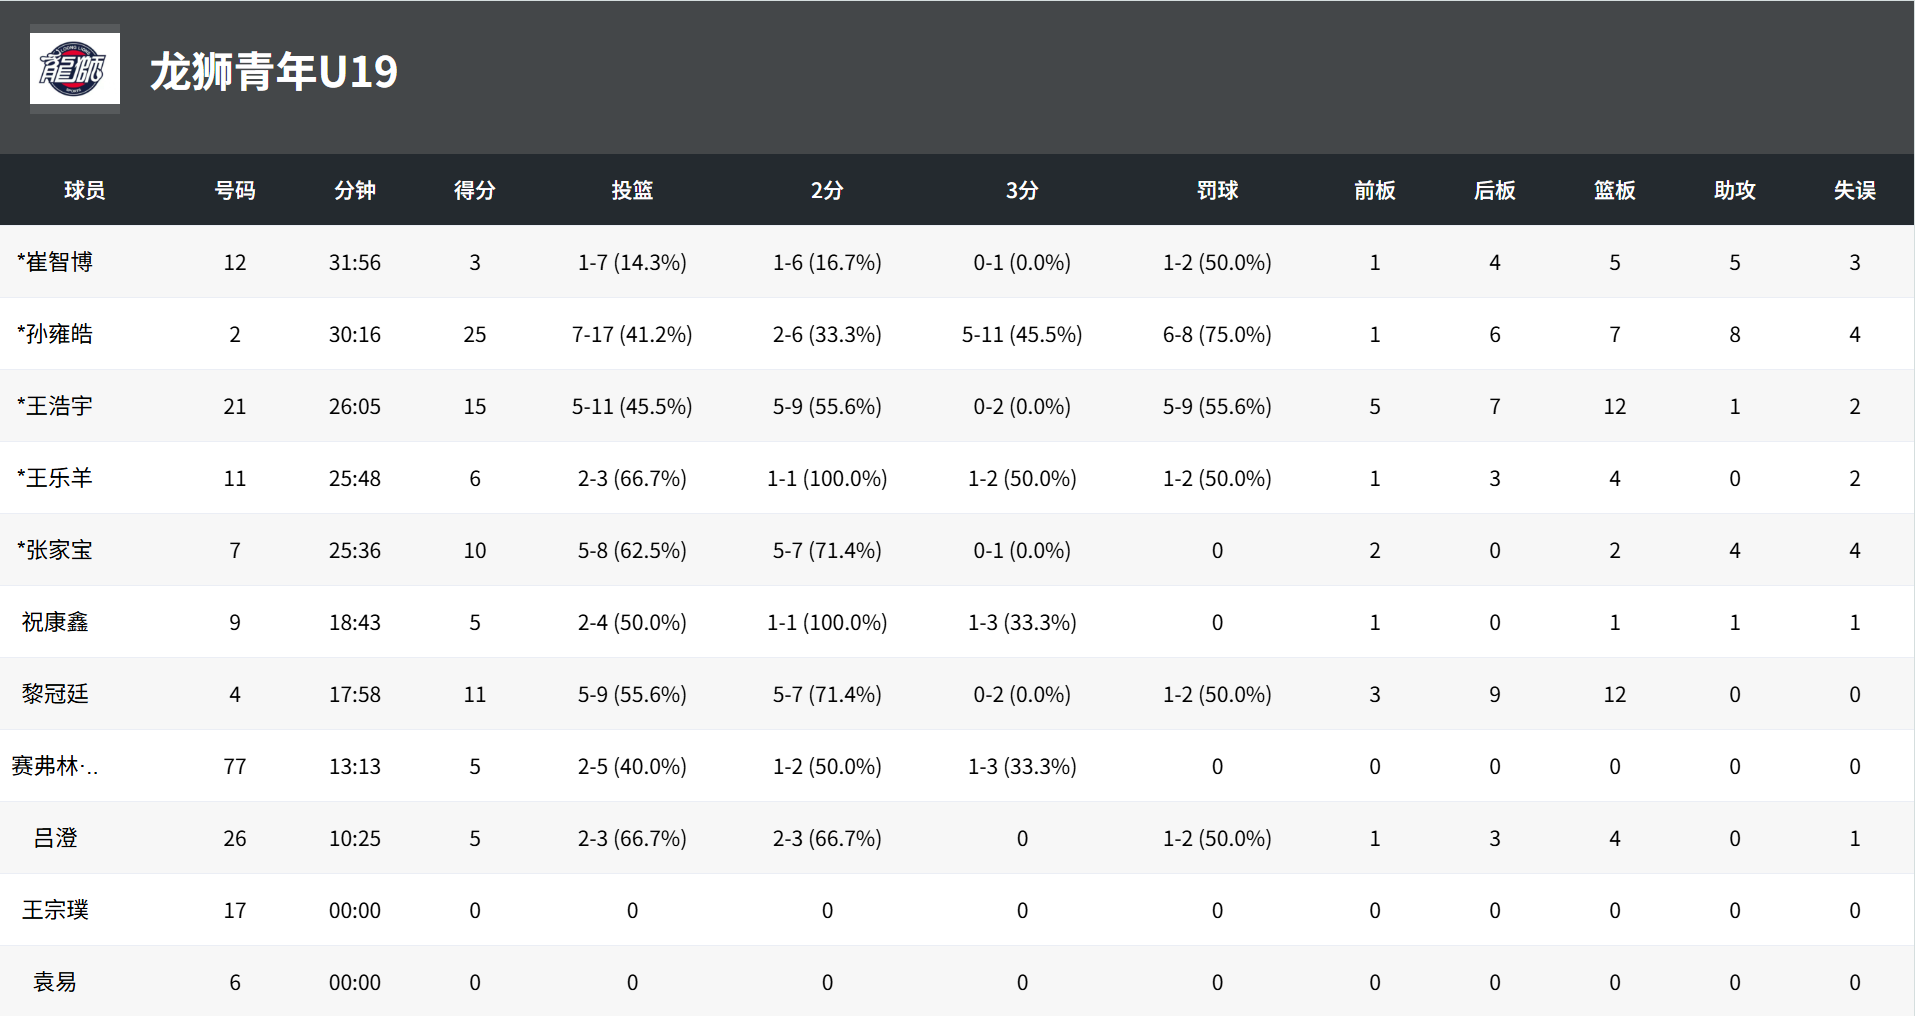
Task: Sort by the 得分 column header
Action: click(x=475, y=190)
